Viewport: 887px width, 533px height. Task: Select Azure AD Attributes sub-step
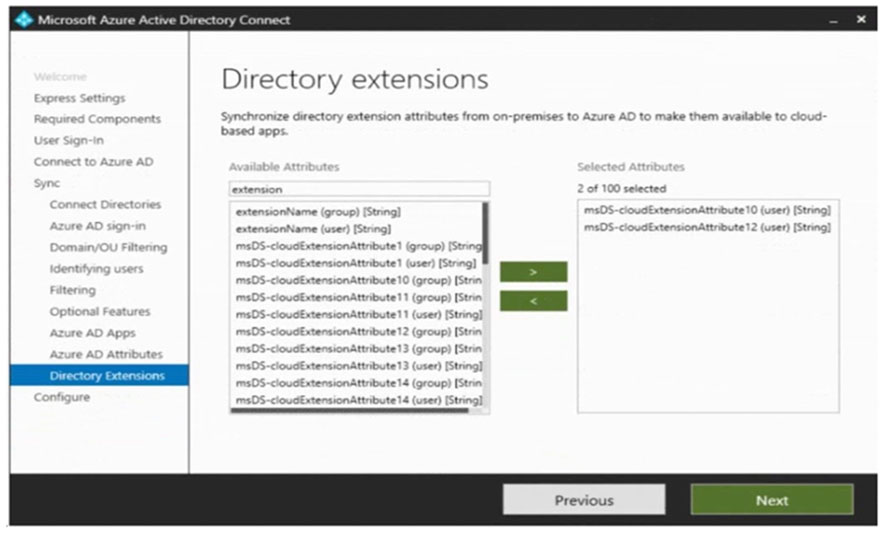click(x=106, y=354)
